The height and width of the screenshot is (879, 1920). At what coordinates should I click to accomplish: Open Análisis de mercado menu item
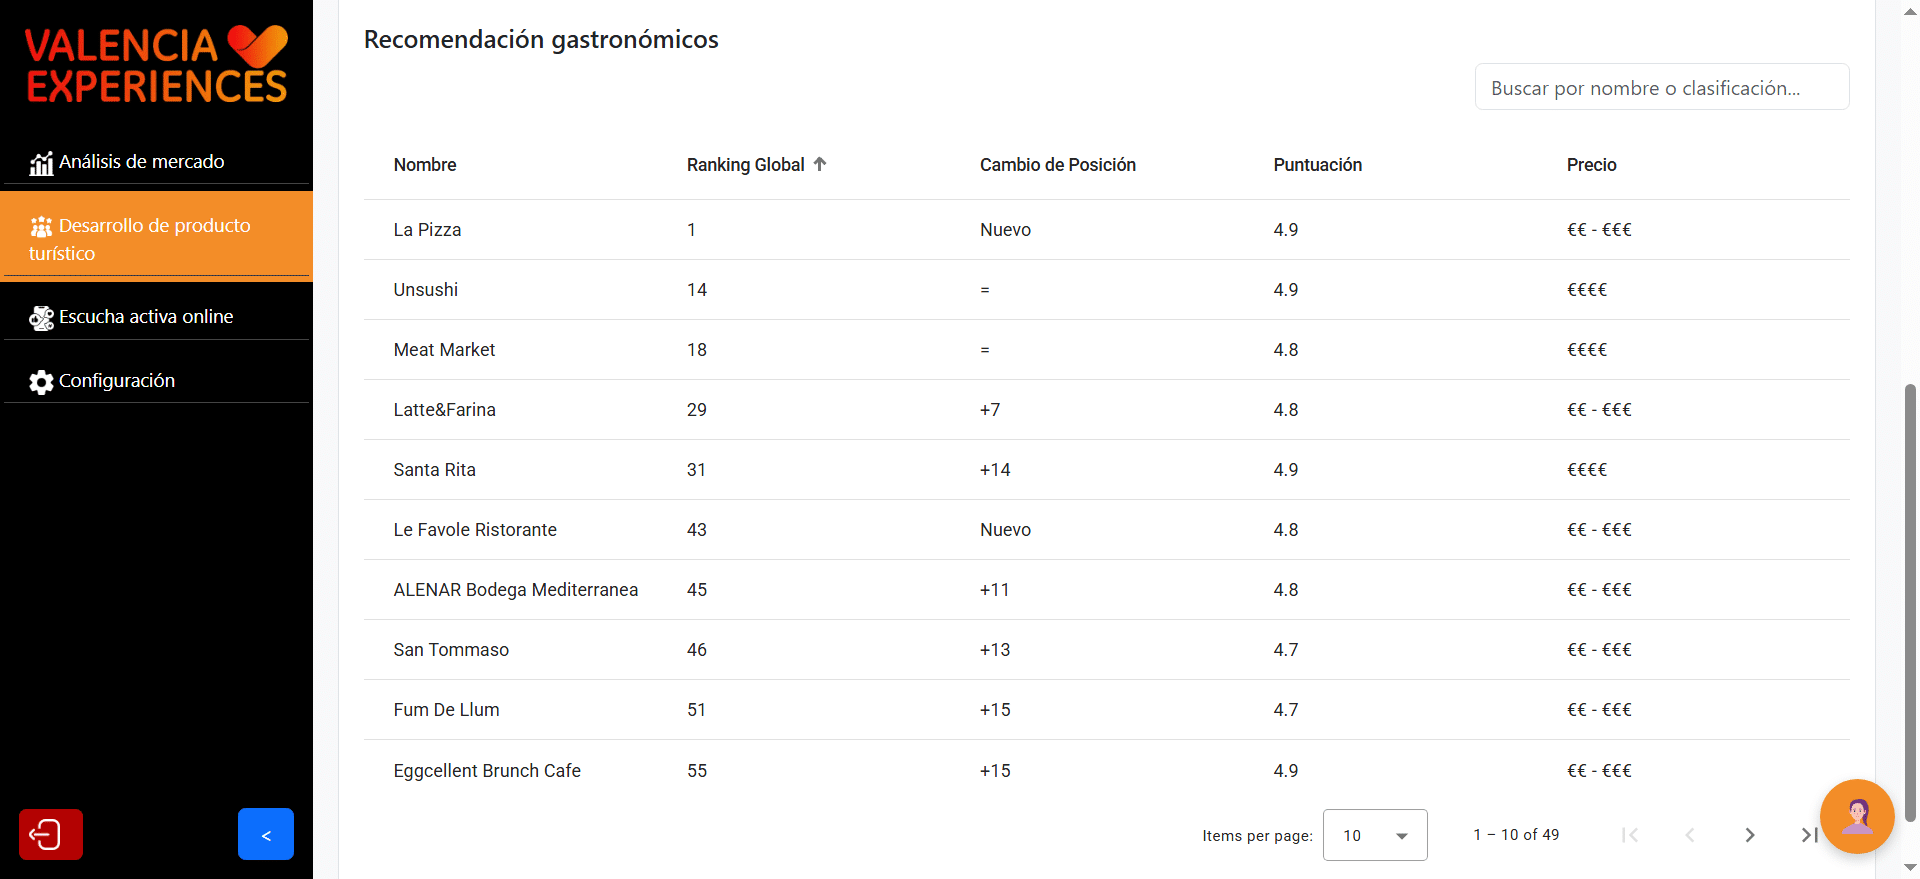[x=141, y=162]
